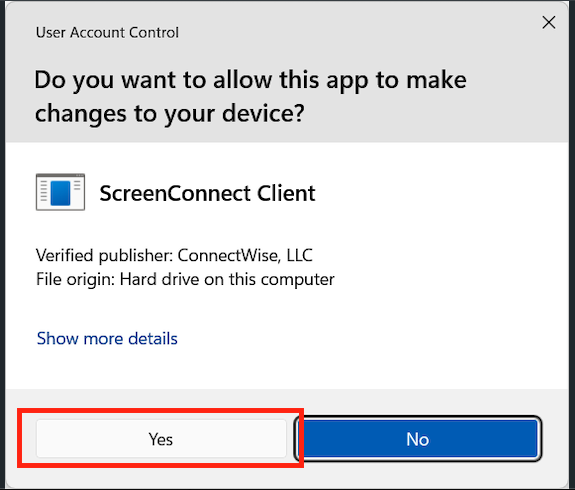
Task: Click the 'changes to your device?' line
Action: click(x=169, y=113)
